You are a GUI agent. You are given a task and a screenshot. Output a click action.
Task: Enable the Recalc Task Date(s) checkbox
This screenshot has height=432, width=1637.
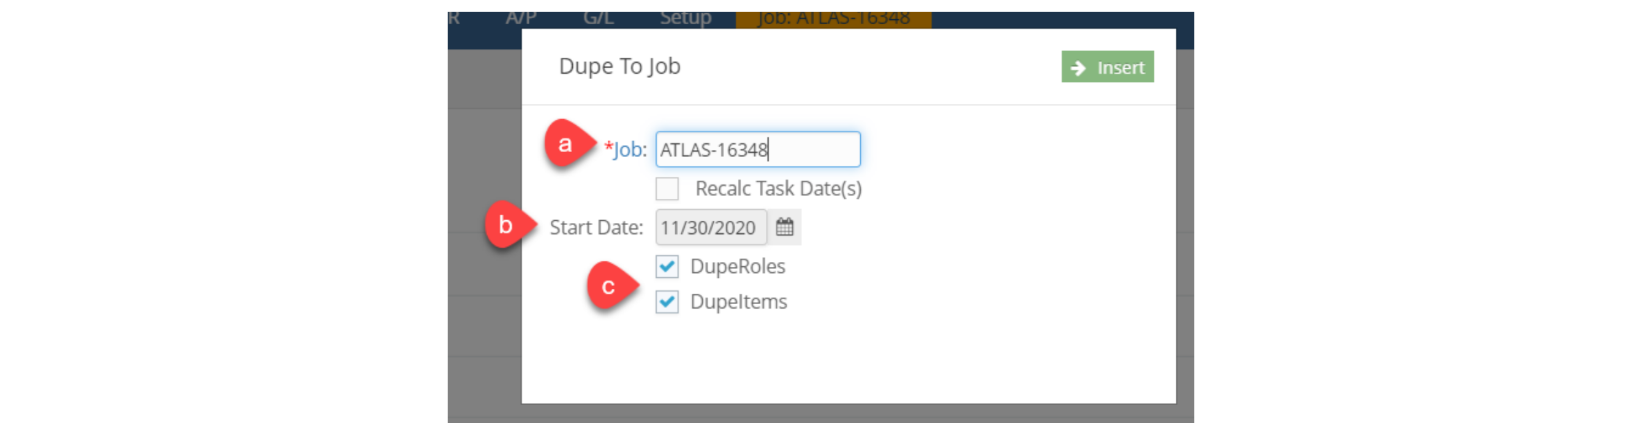click(x=667, y=188)
